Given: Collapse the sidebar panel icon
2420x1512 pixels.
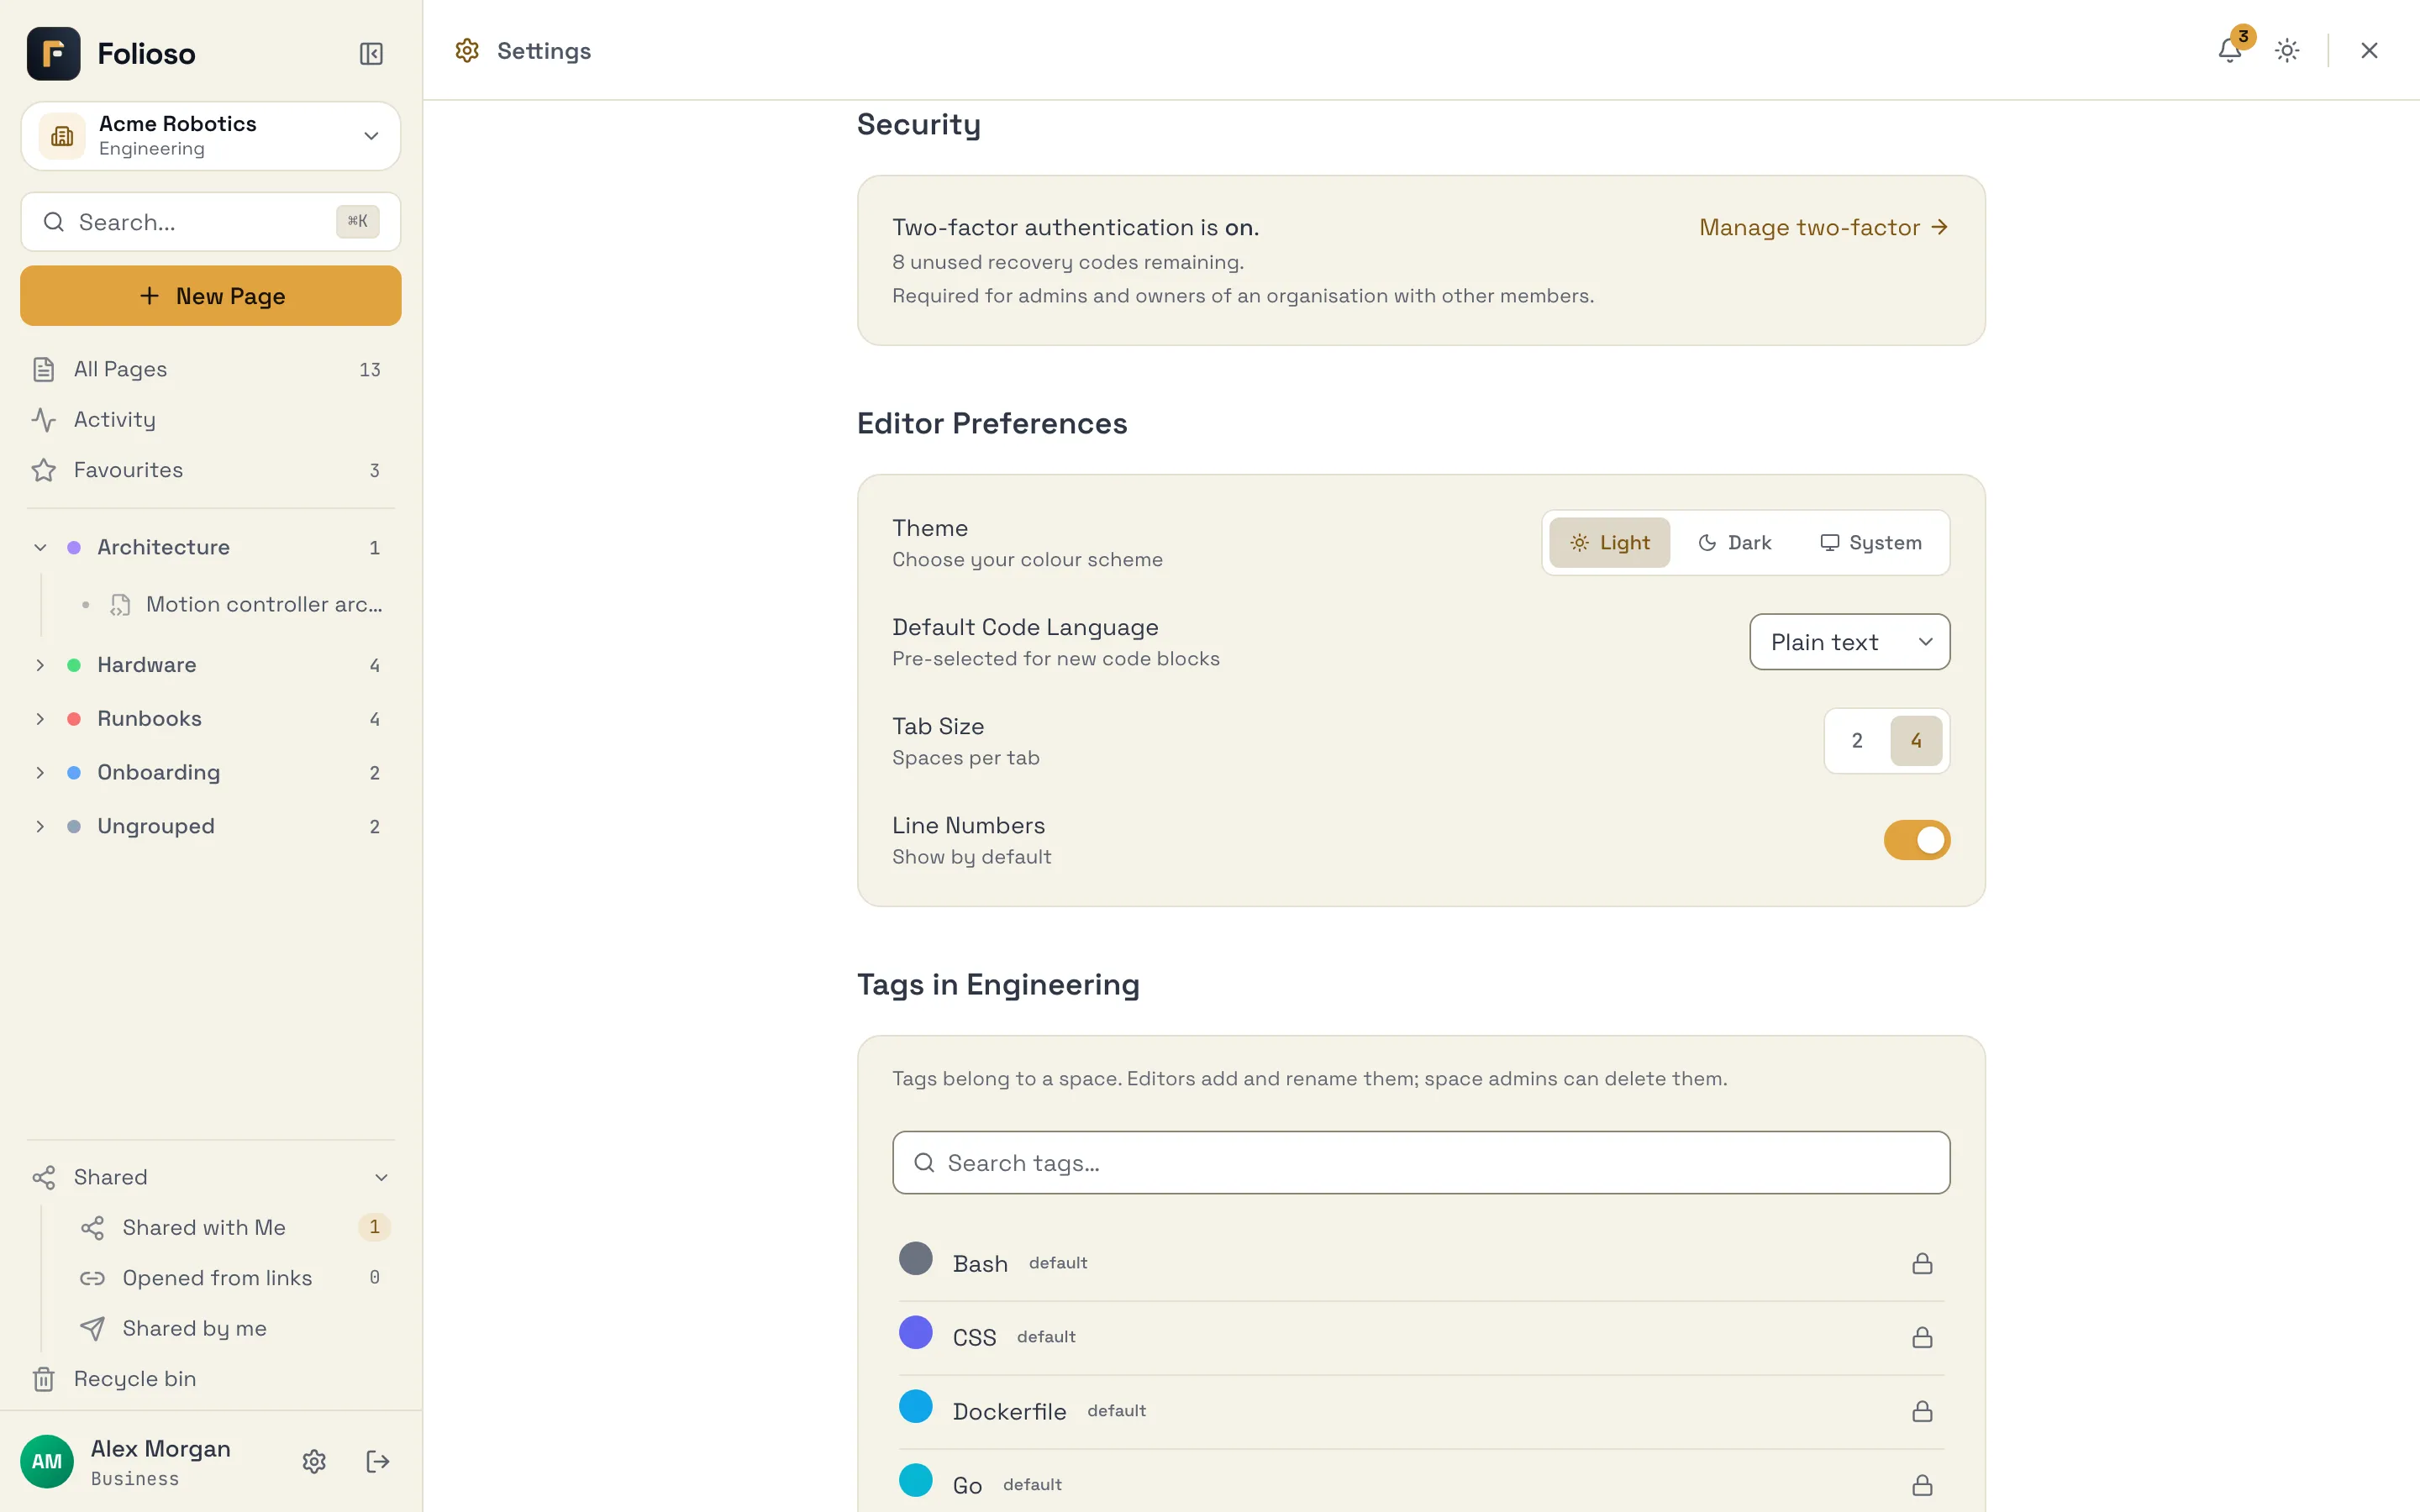Looking at the screenshot, I should (371, 54).
